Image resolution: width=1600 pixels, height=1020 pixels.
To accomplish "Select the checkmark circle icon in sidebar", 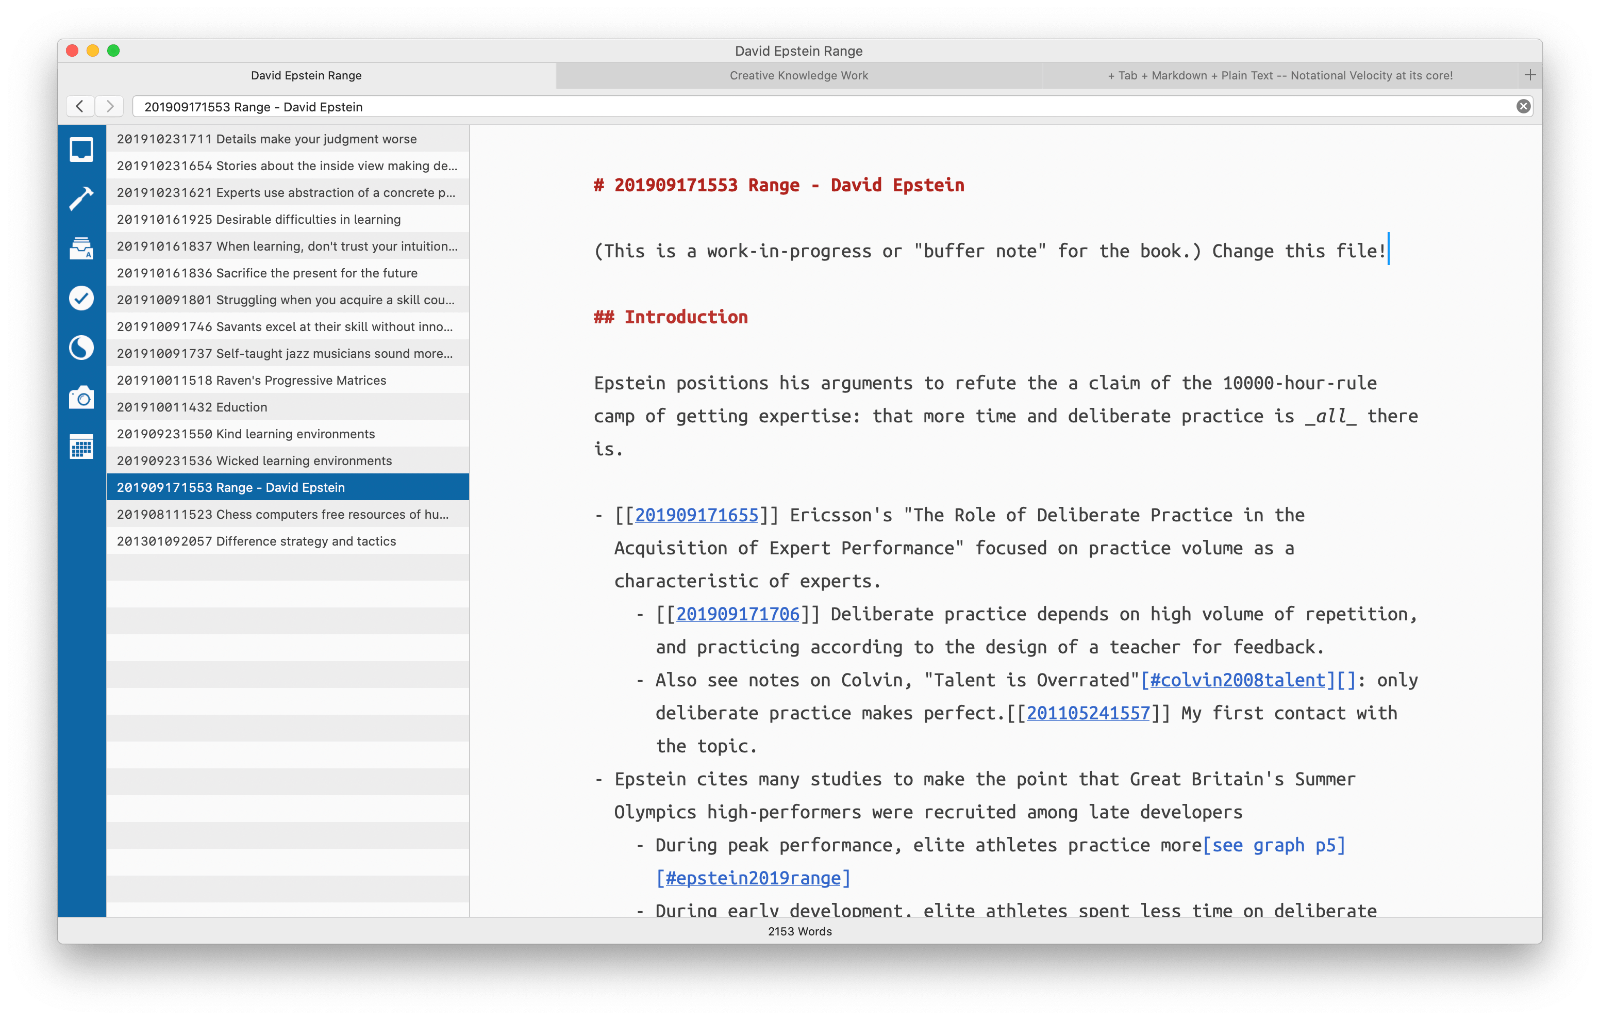I will coord(82,298).
